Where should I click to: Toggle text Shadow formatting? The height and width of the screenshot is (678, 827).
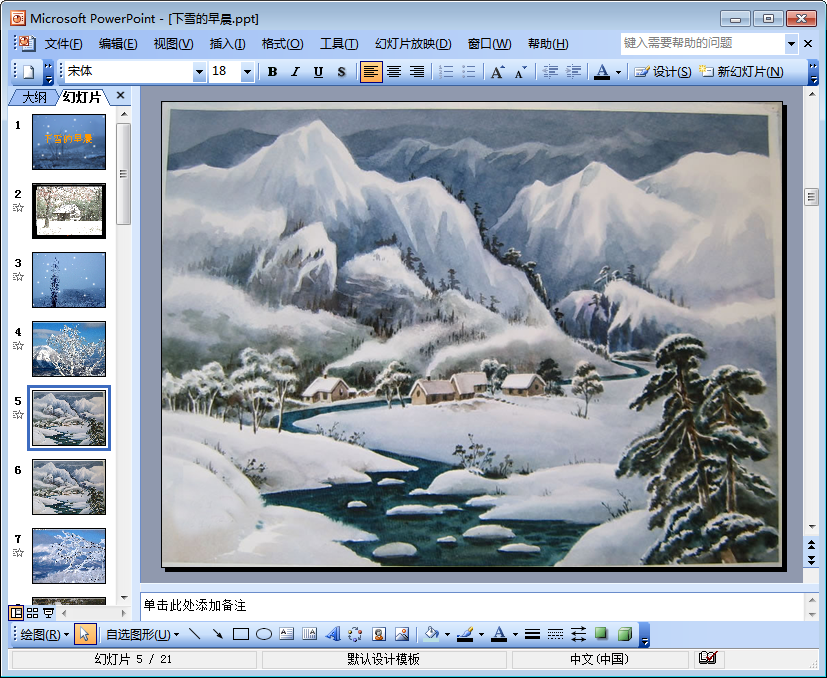pos(341,72)
